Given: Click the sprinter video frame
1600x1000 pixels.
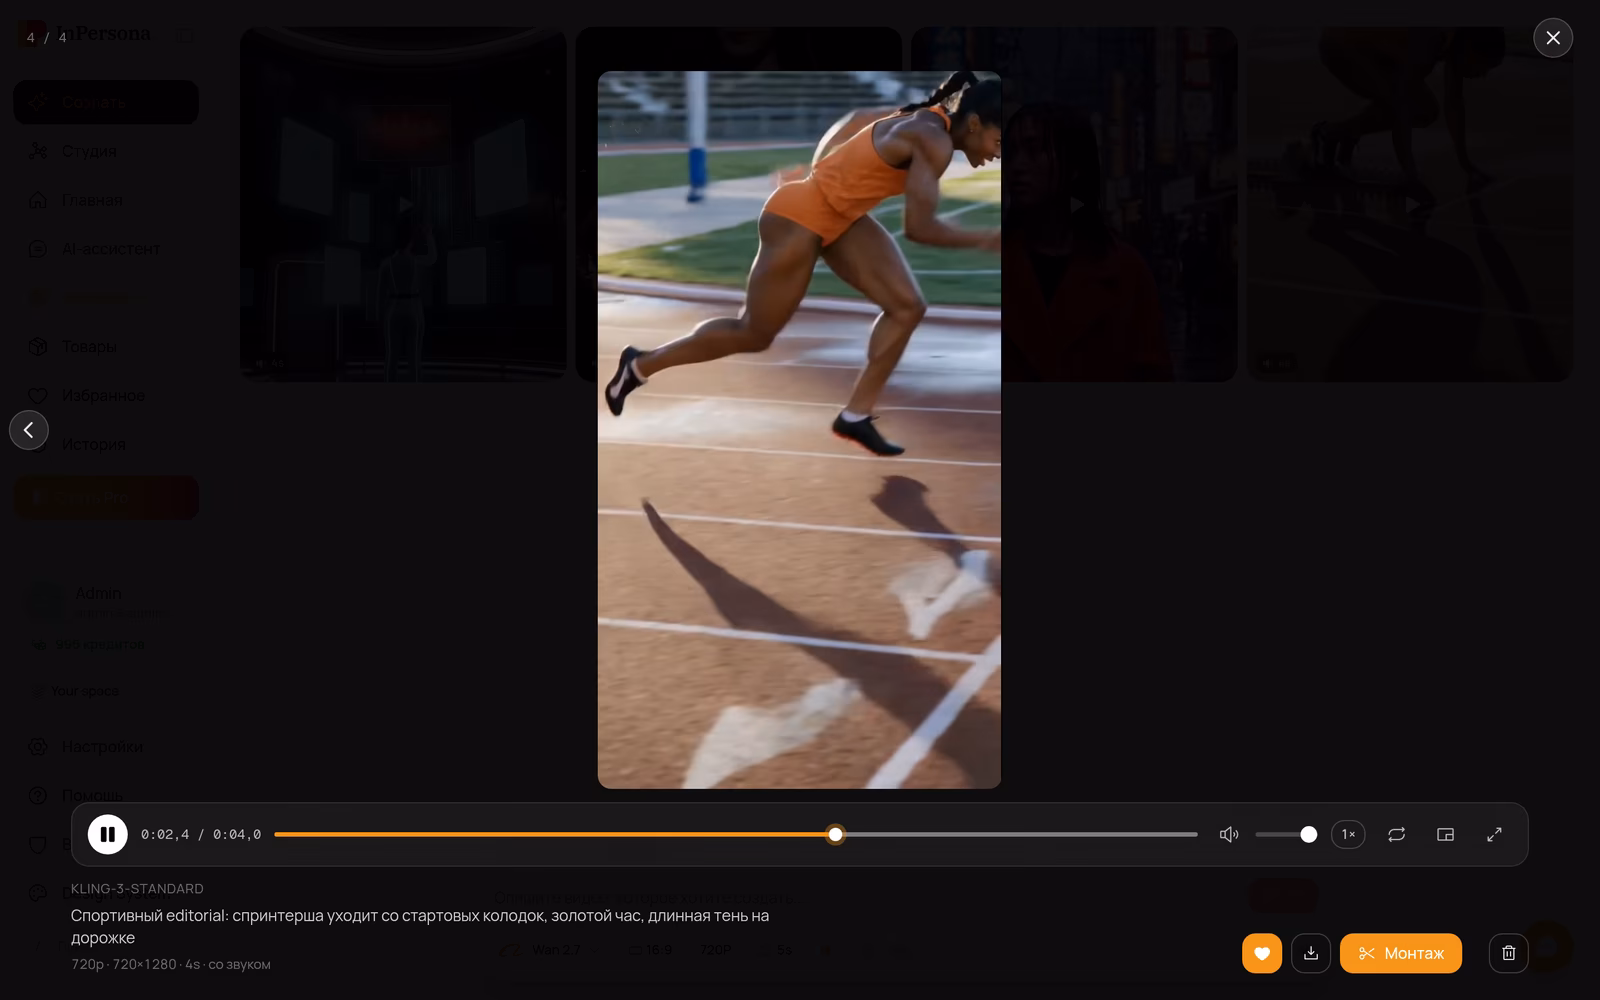Looking at the screenshot, I should click(799, 430).
